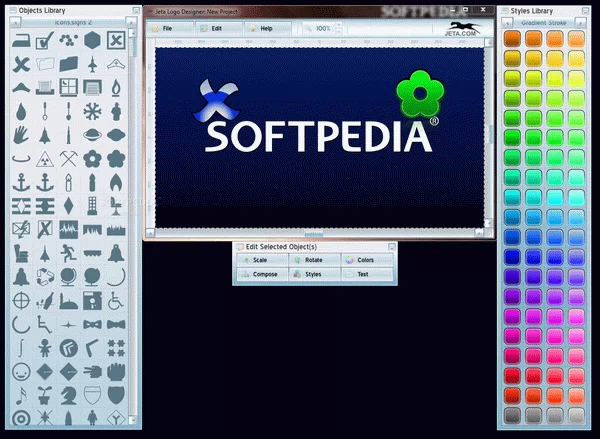Pick the hexagon shape from Objects Library
Screen dimensions: 600x439
[92, 40]
